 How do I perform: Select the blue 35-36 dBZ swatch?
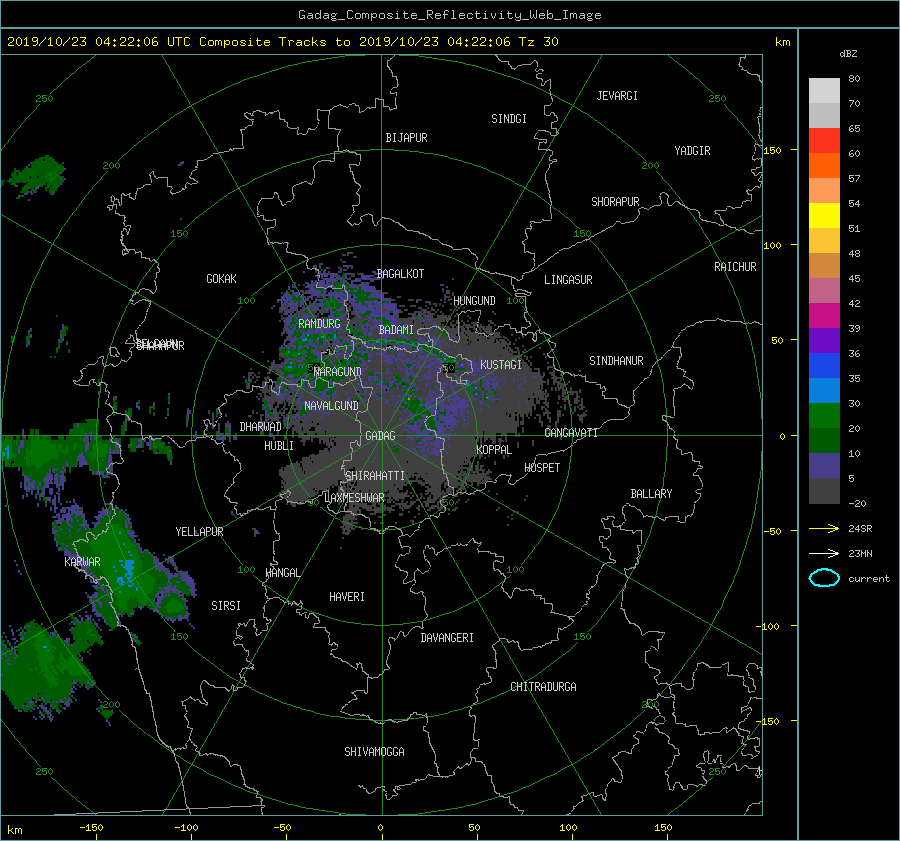pos(824,365)
